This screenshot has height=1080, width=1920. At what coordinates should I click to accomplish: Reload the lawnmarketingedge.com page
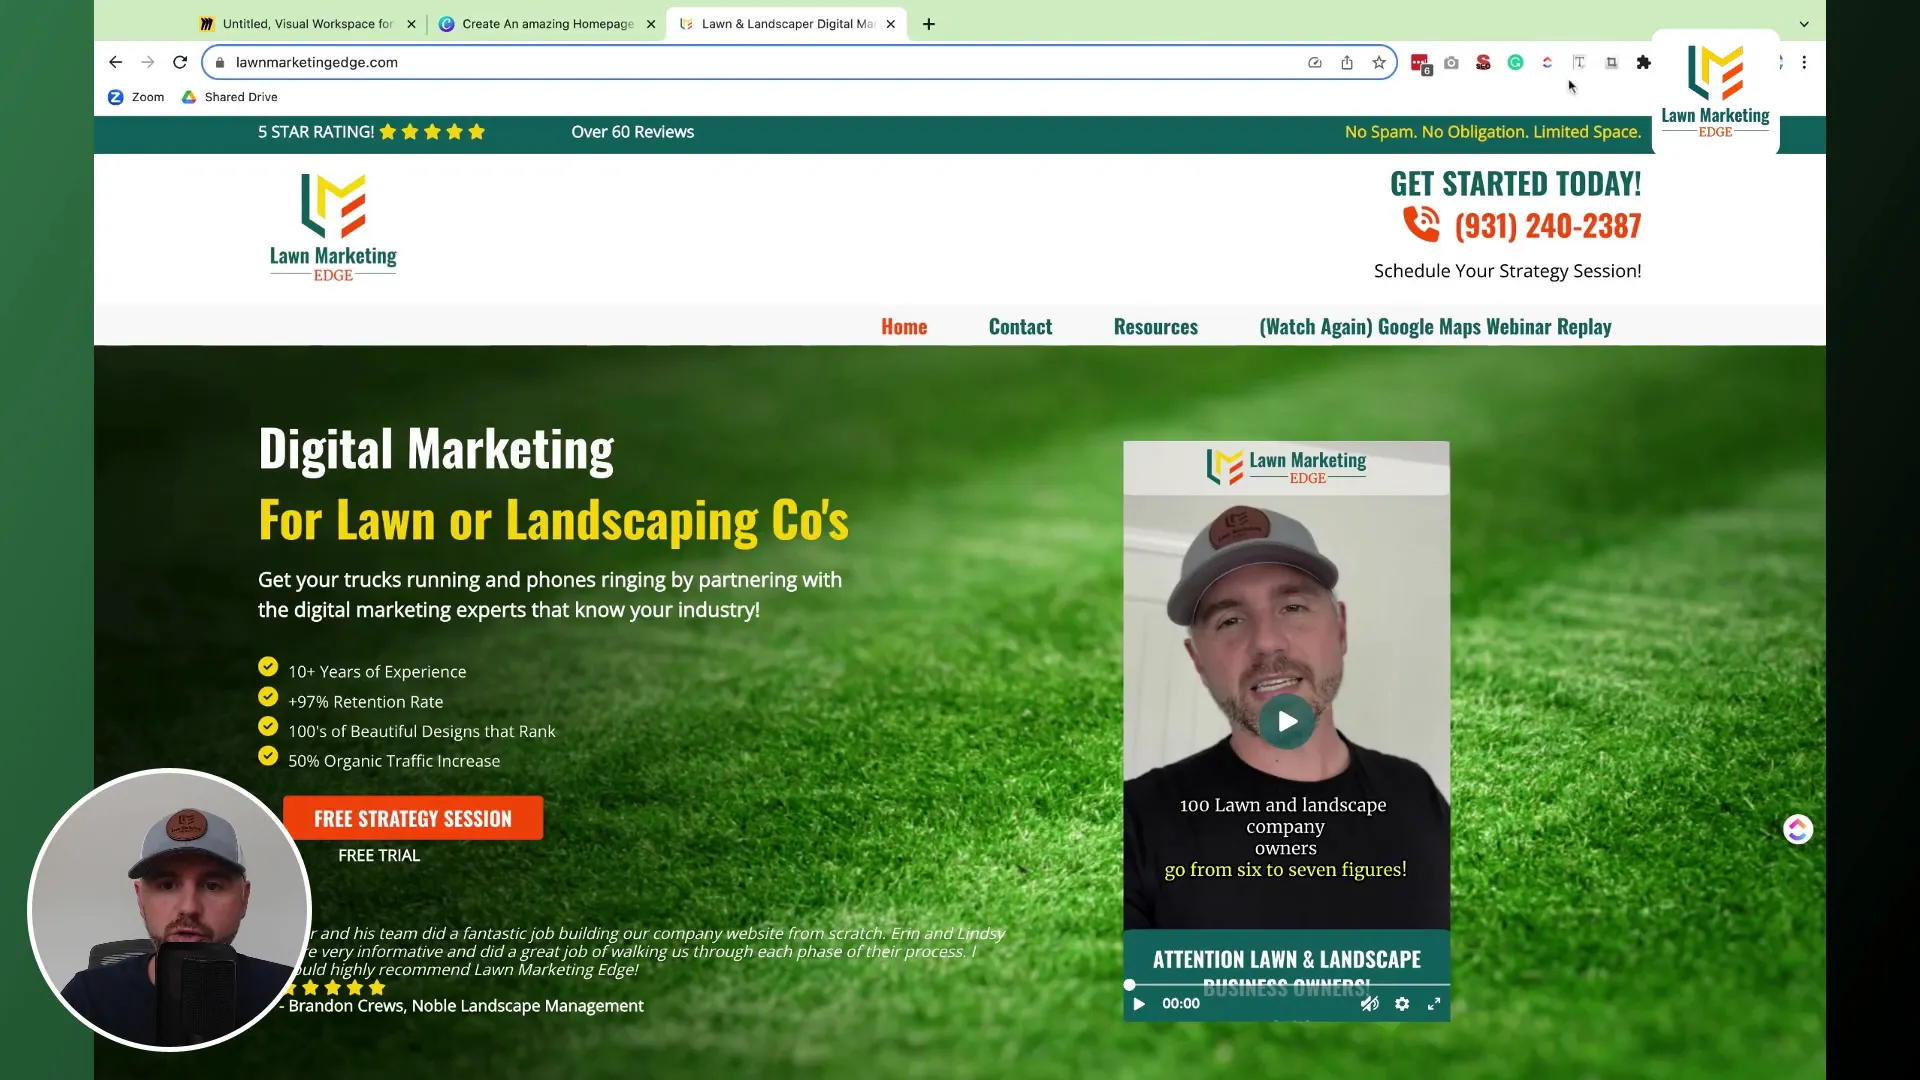click(x=180, y=62)
